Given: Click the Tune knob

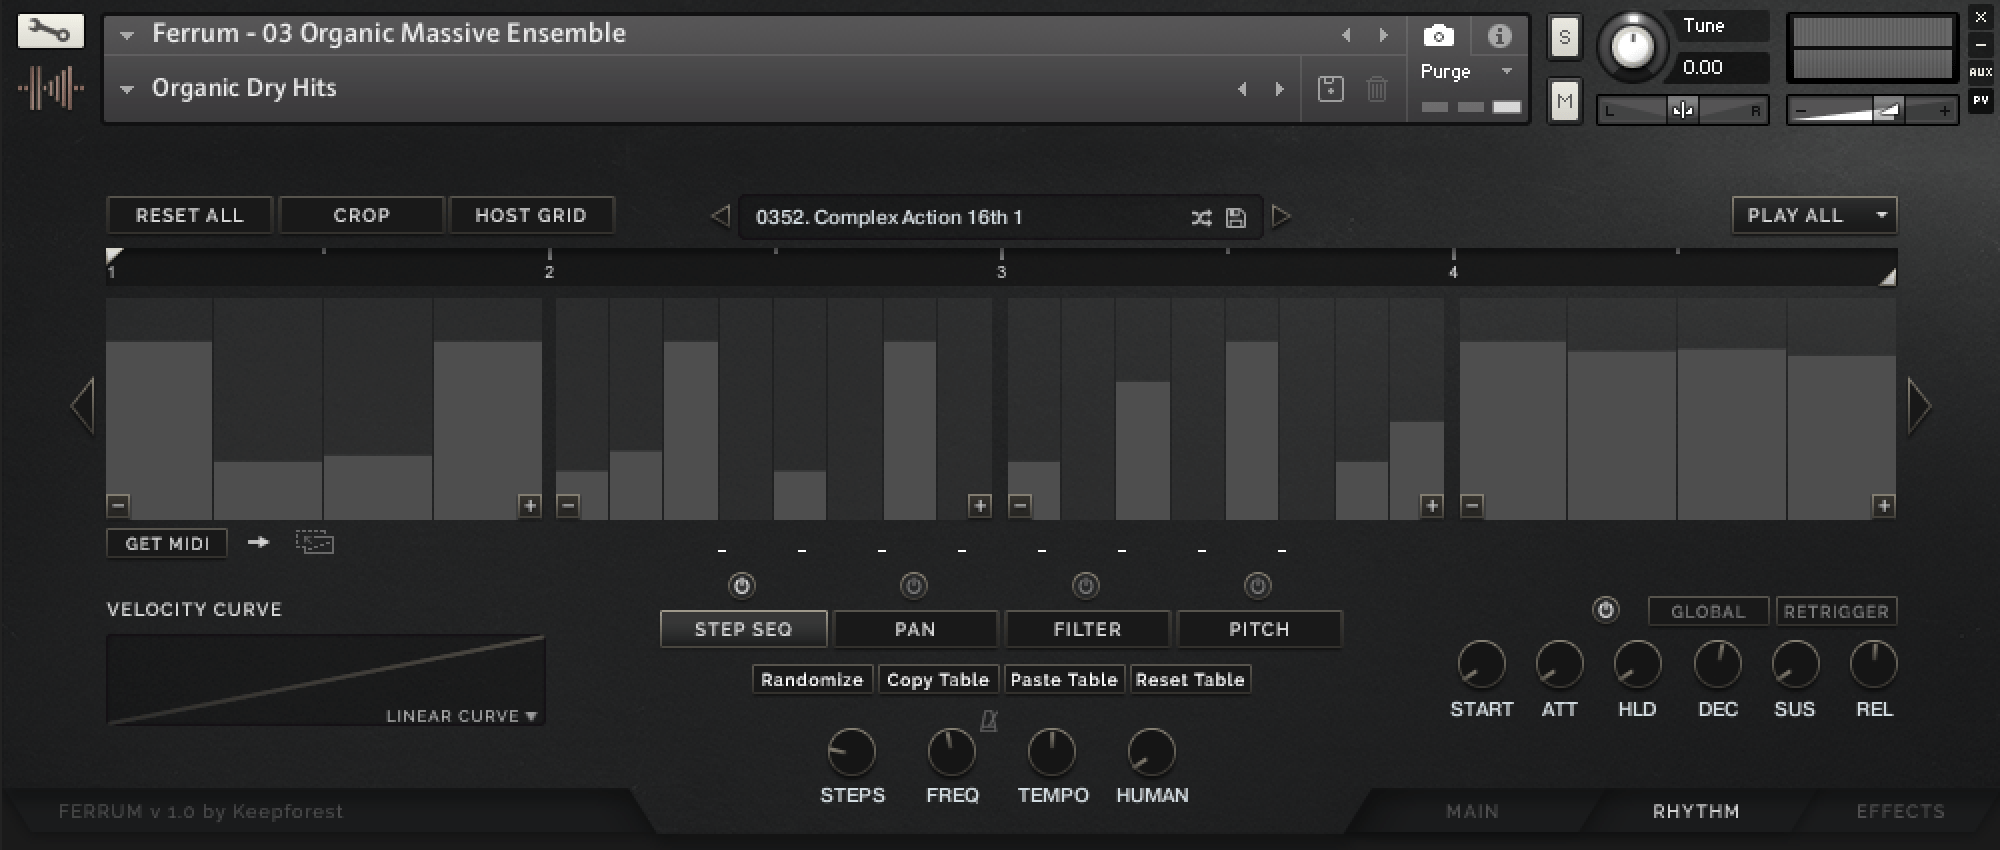Looking at the screenshot, I should click(1632, 46).
